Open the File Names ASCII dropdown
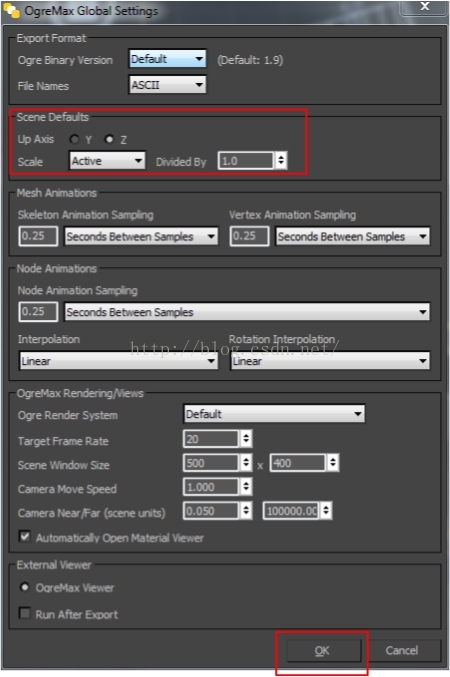Image resolution: width=450 pixels, height=677 pixels. (x=167, y=85)
